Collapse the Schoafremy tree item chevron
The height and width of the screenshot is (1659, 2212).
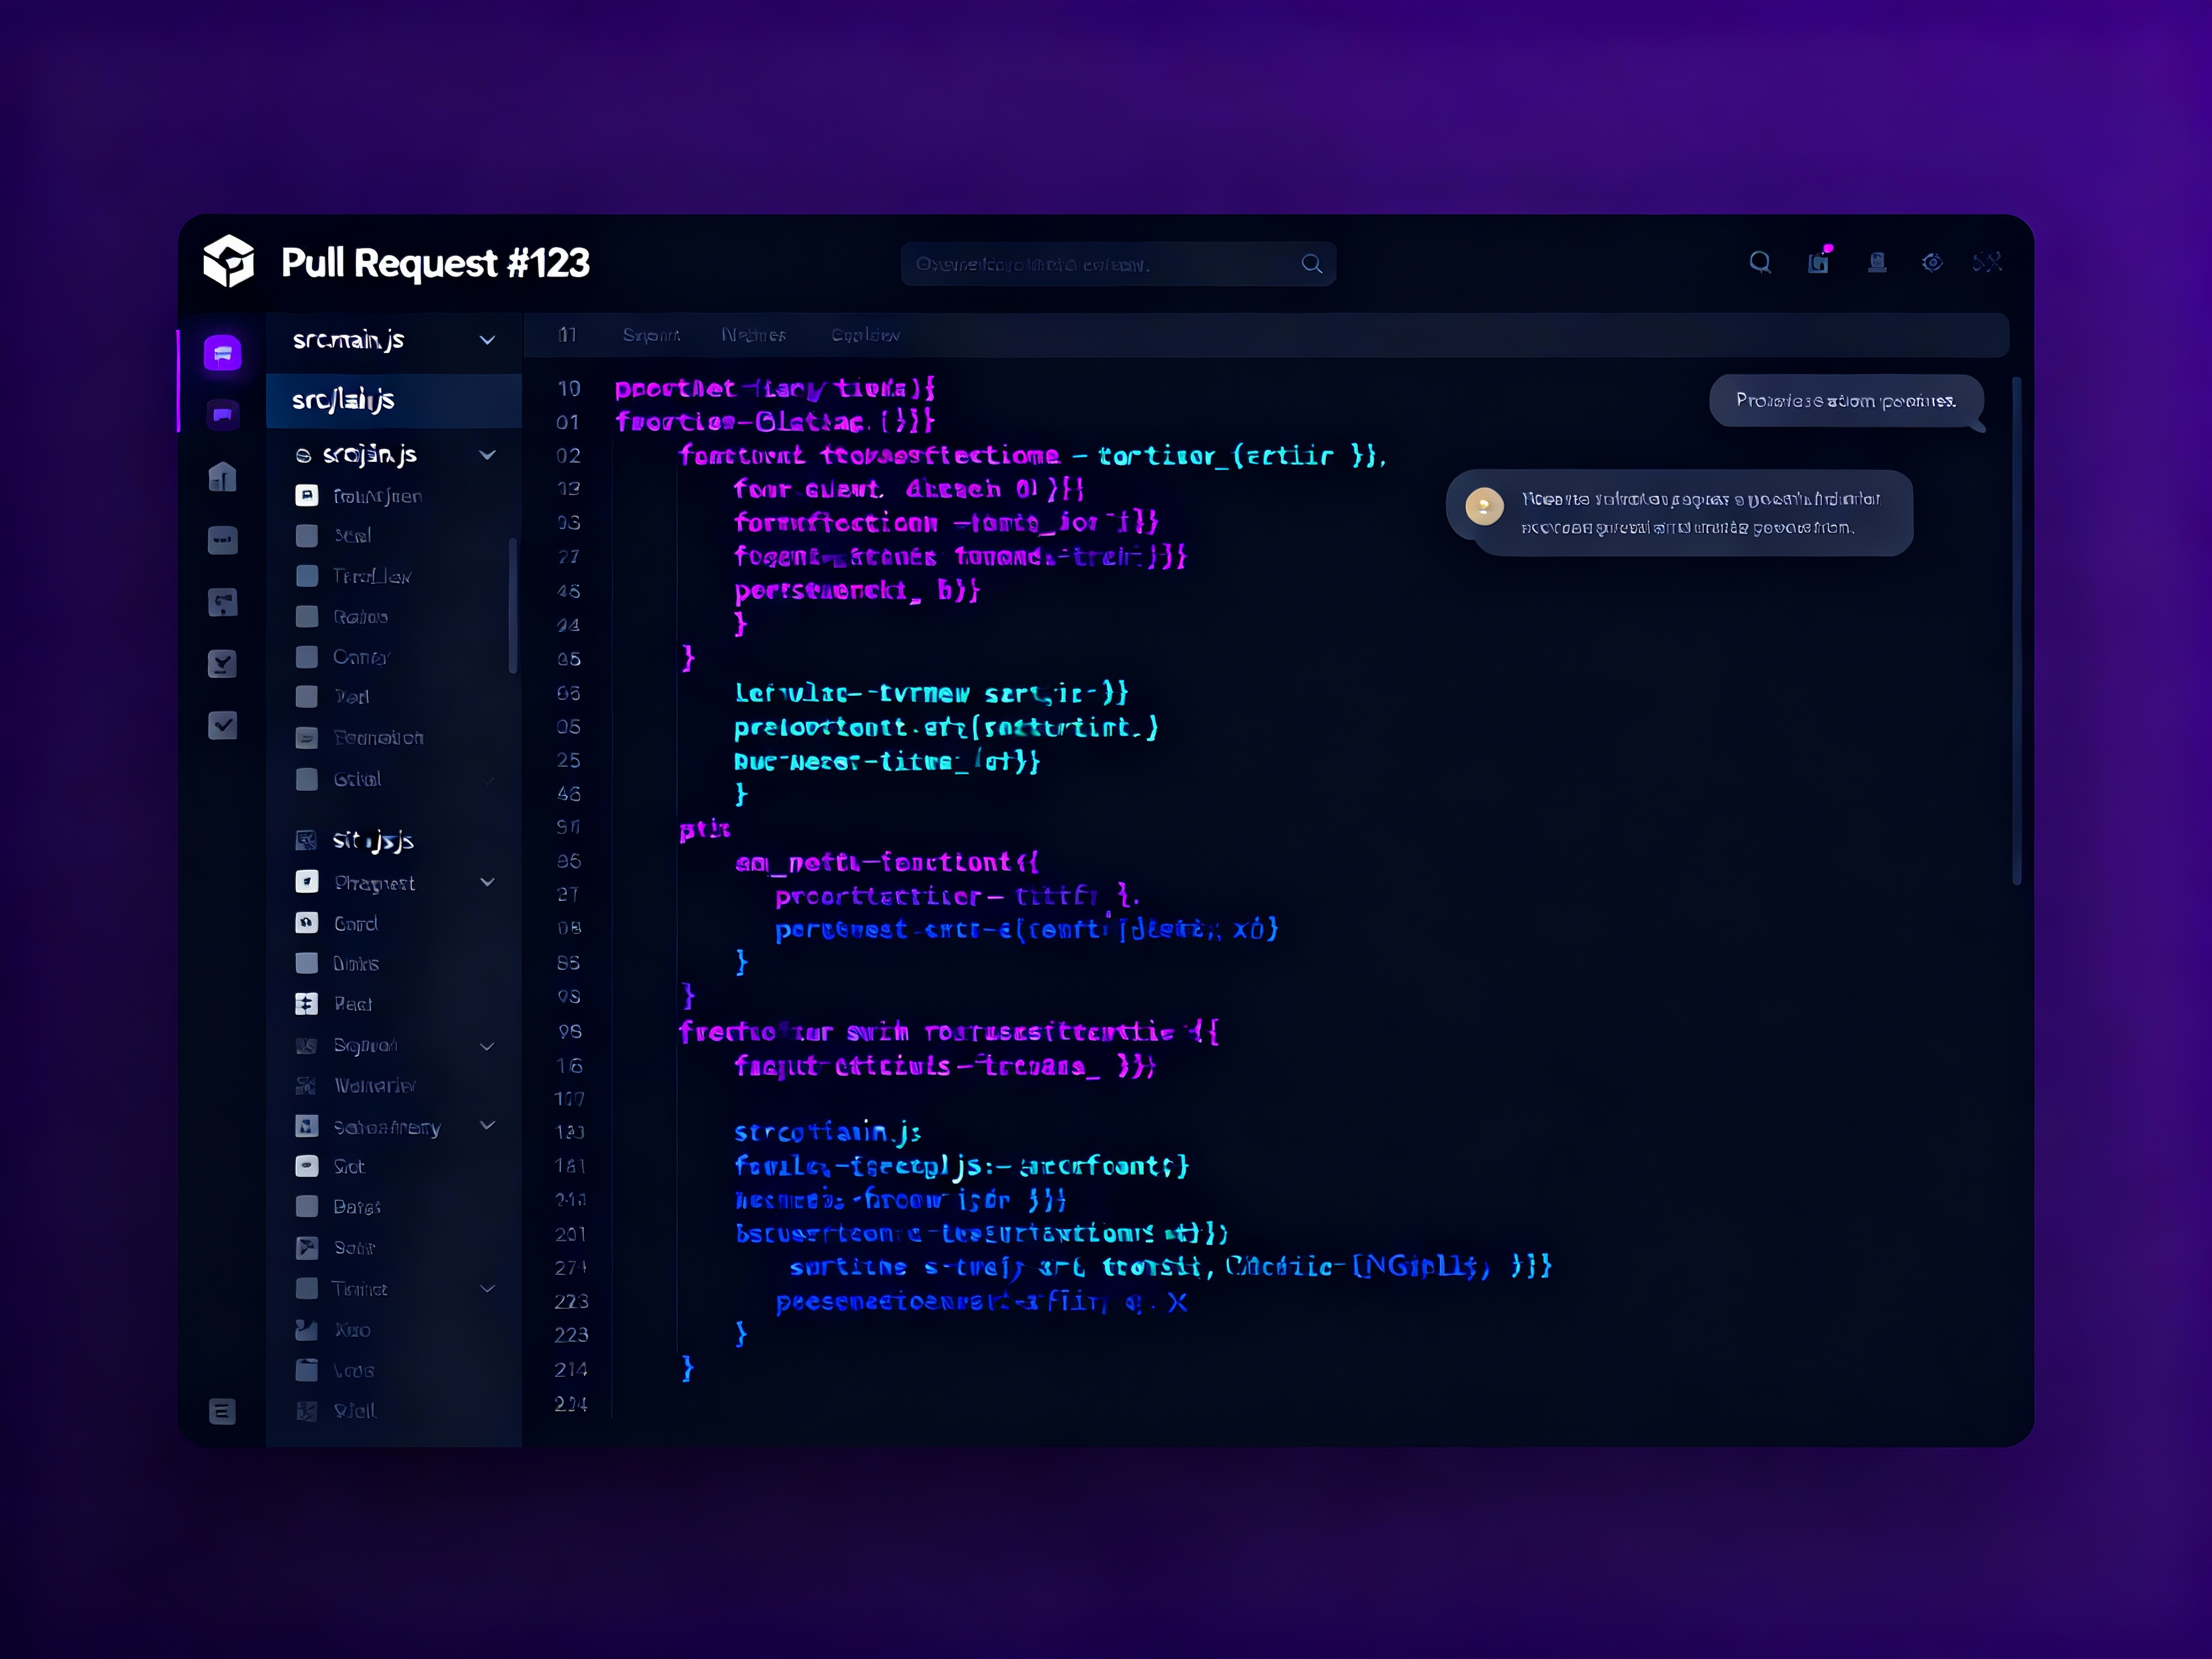click(487, 1126)
